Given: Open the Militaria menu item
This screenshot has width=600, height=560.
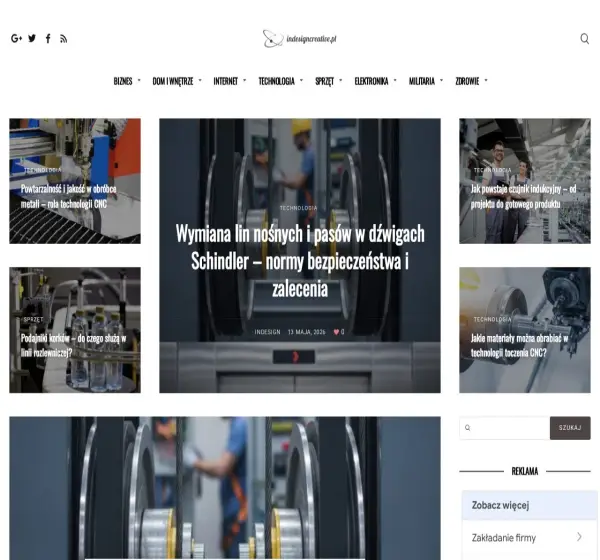Looking at the screenshot, I should (x=422, y=81).
